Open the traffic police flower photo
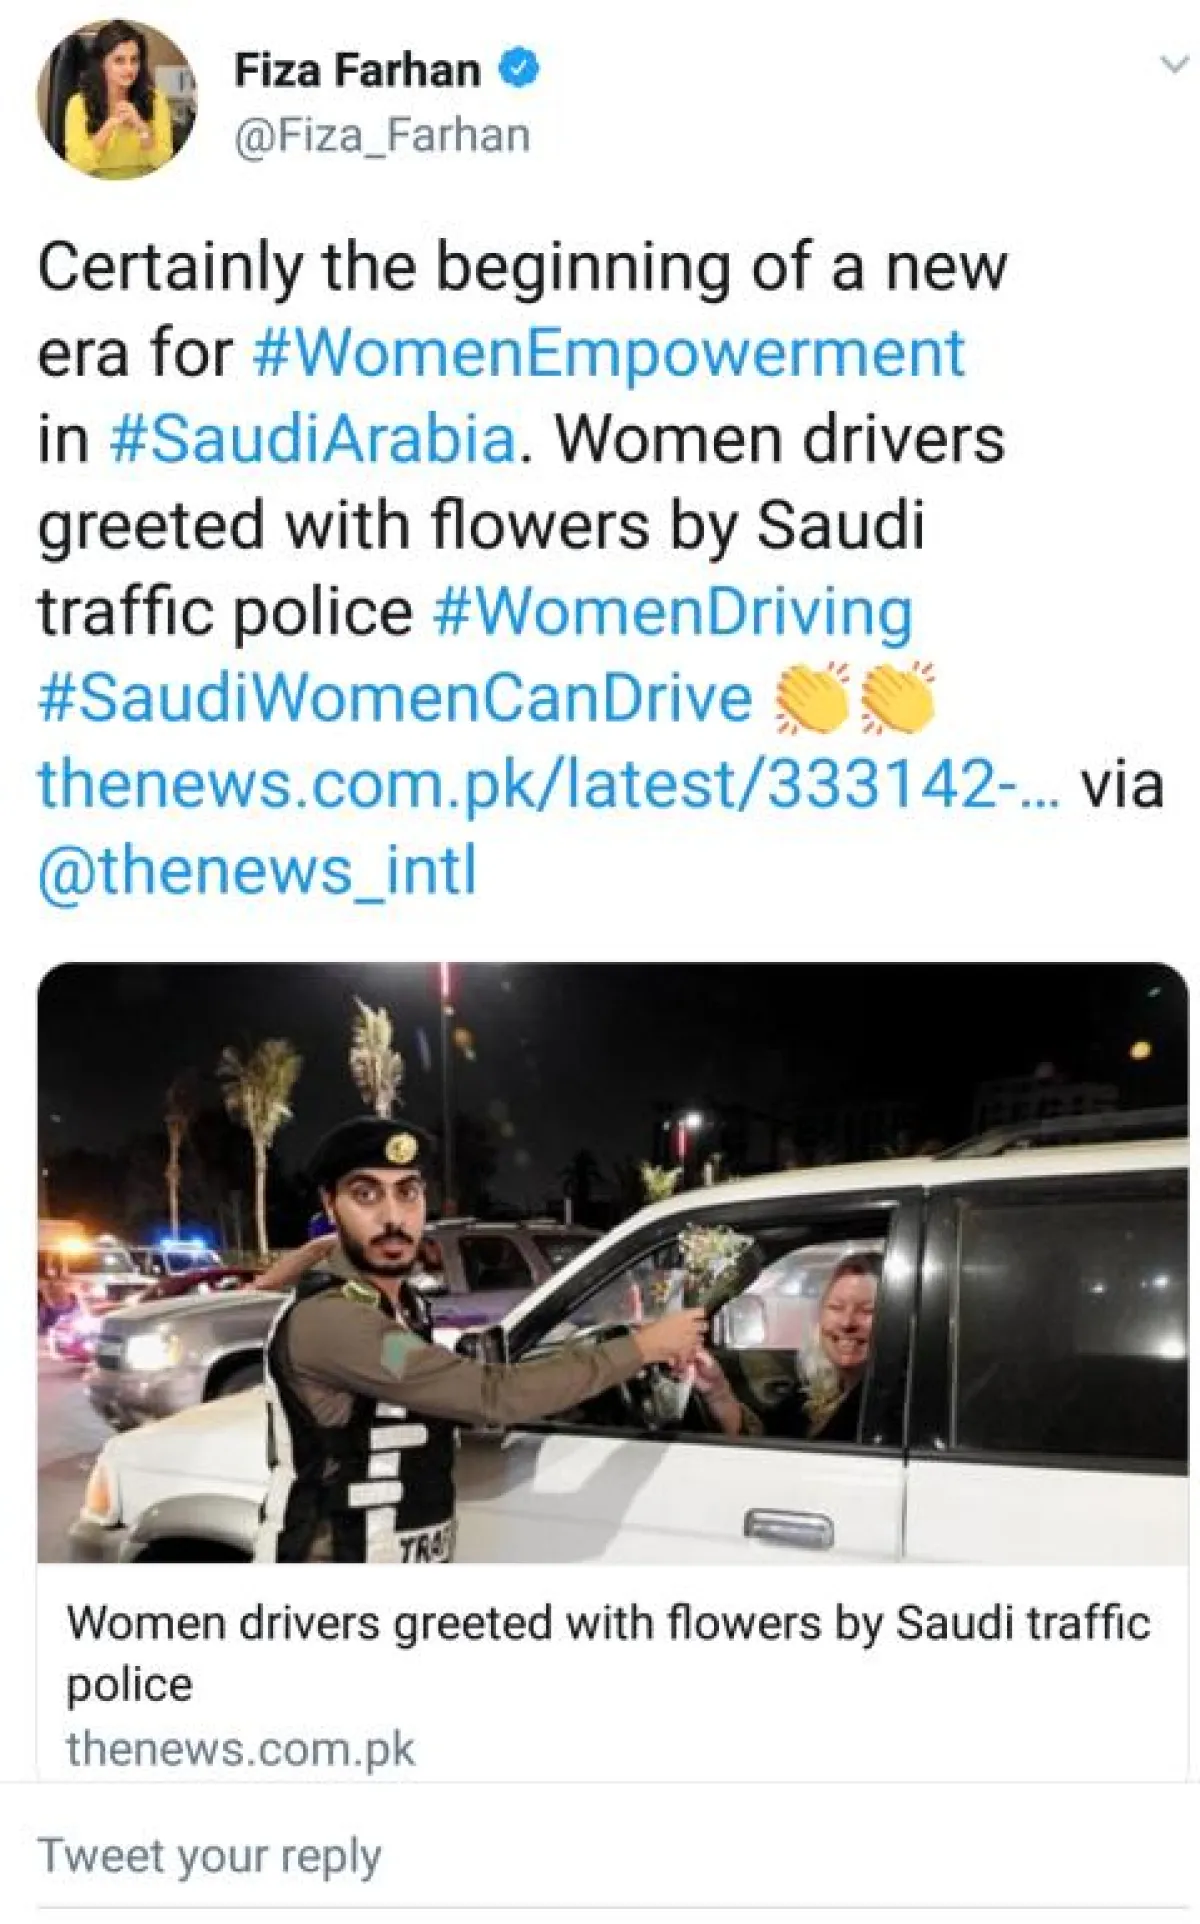 (x=613, y=1262)
